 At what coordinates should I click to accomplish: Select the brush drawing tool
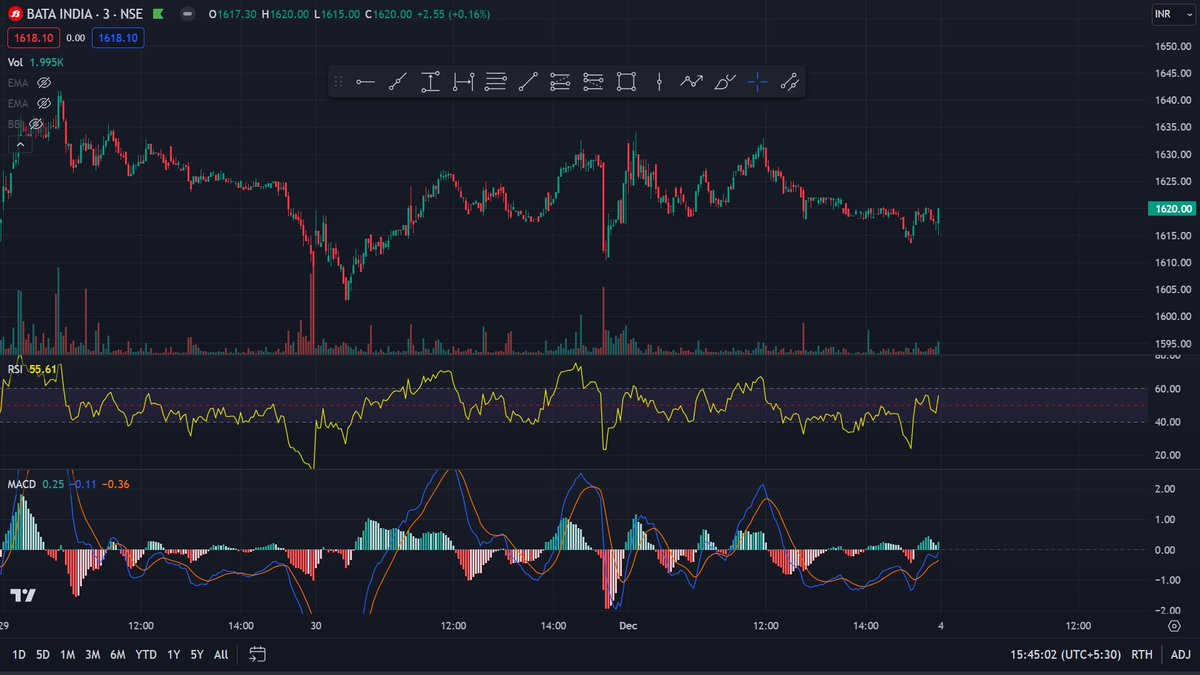point(725,82)
